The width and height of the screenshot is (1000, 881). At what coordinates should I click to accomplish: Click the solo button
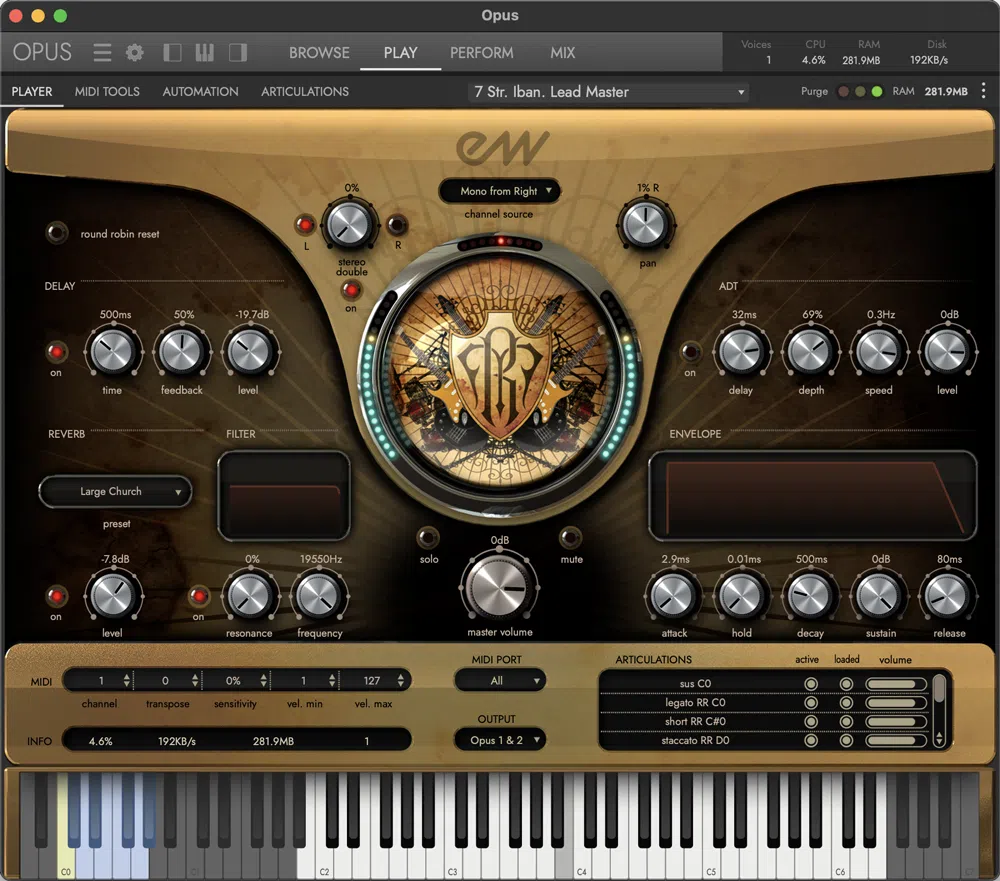428,537
